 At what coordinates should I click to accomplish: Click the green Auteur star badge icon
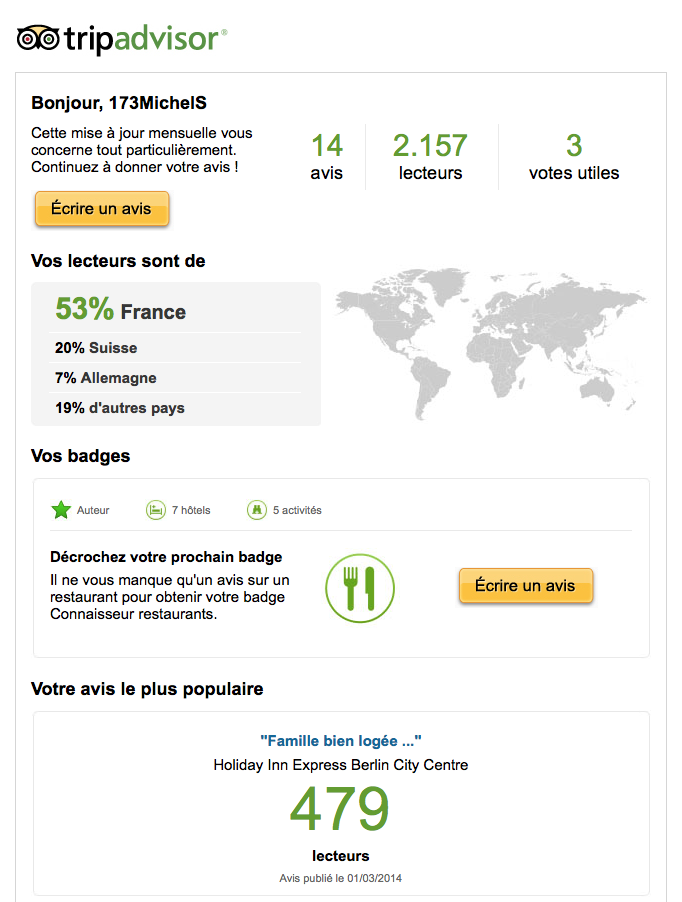pos(61,510)
